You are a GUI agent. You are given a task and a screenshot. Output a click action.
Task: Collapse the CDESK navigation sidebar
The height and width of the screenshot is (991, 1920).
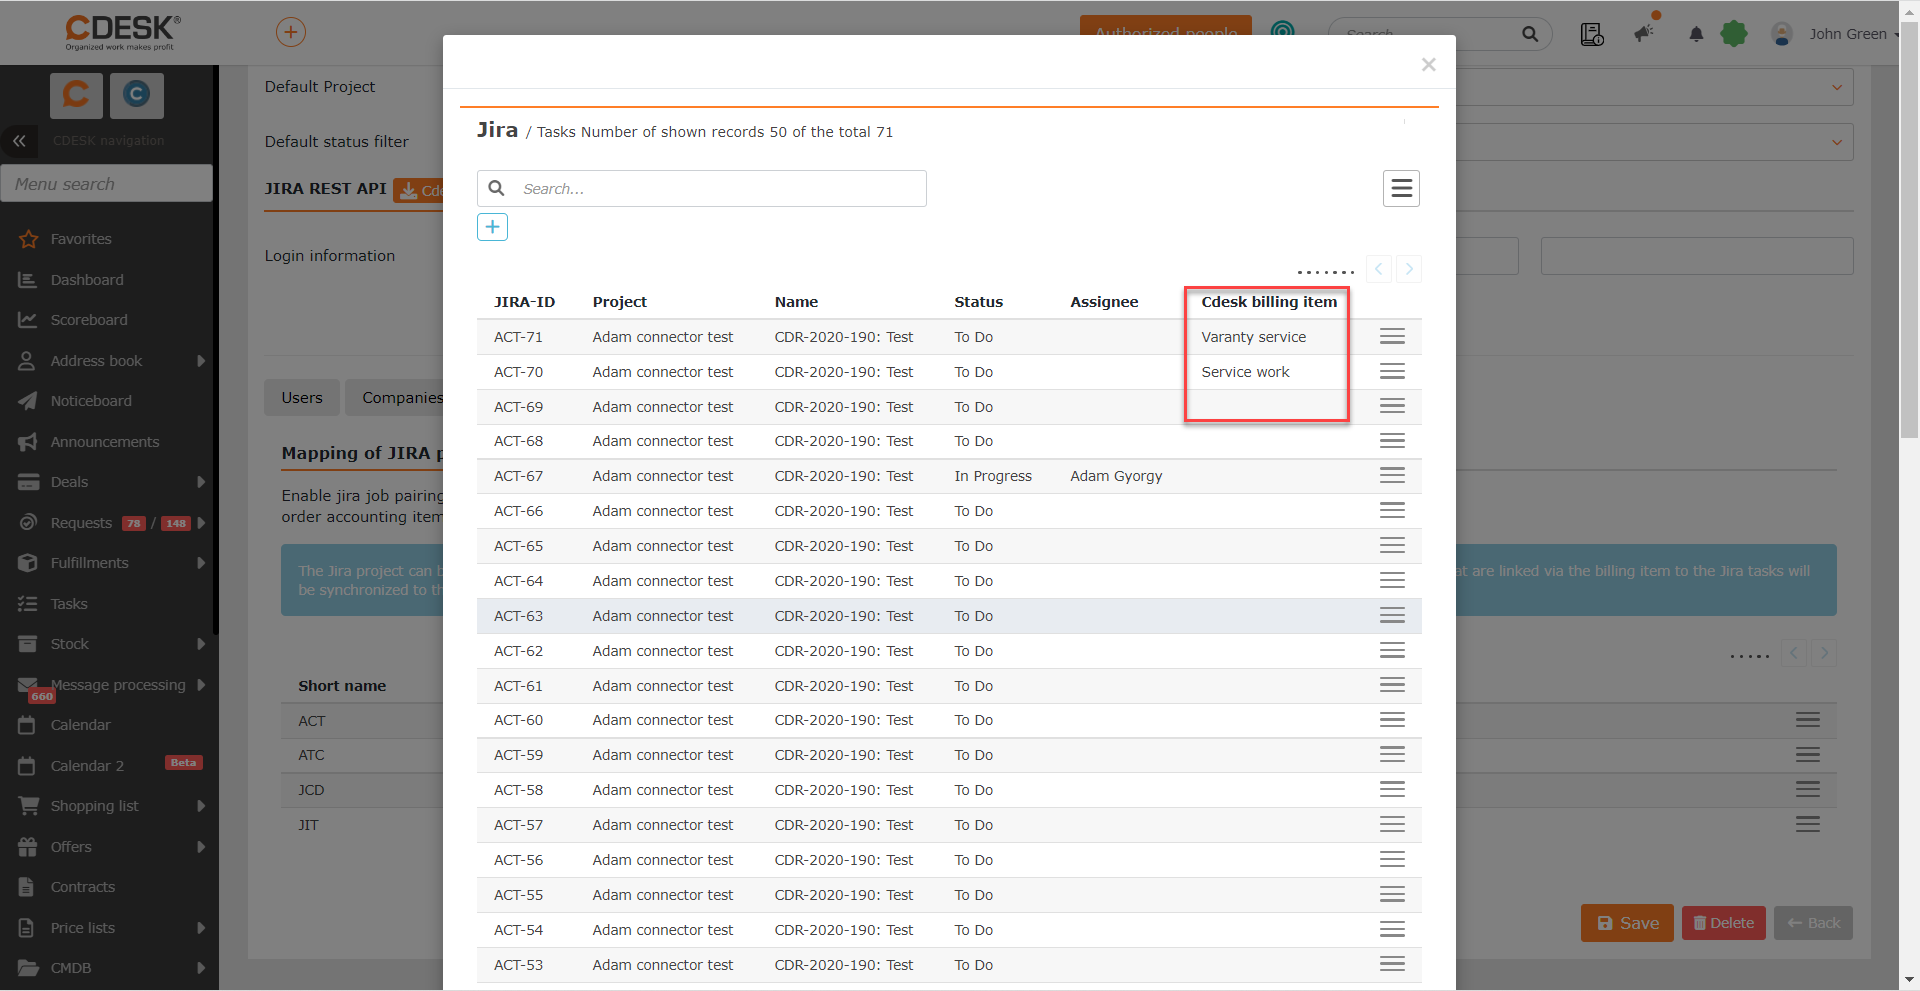(x=19, y=141)
